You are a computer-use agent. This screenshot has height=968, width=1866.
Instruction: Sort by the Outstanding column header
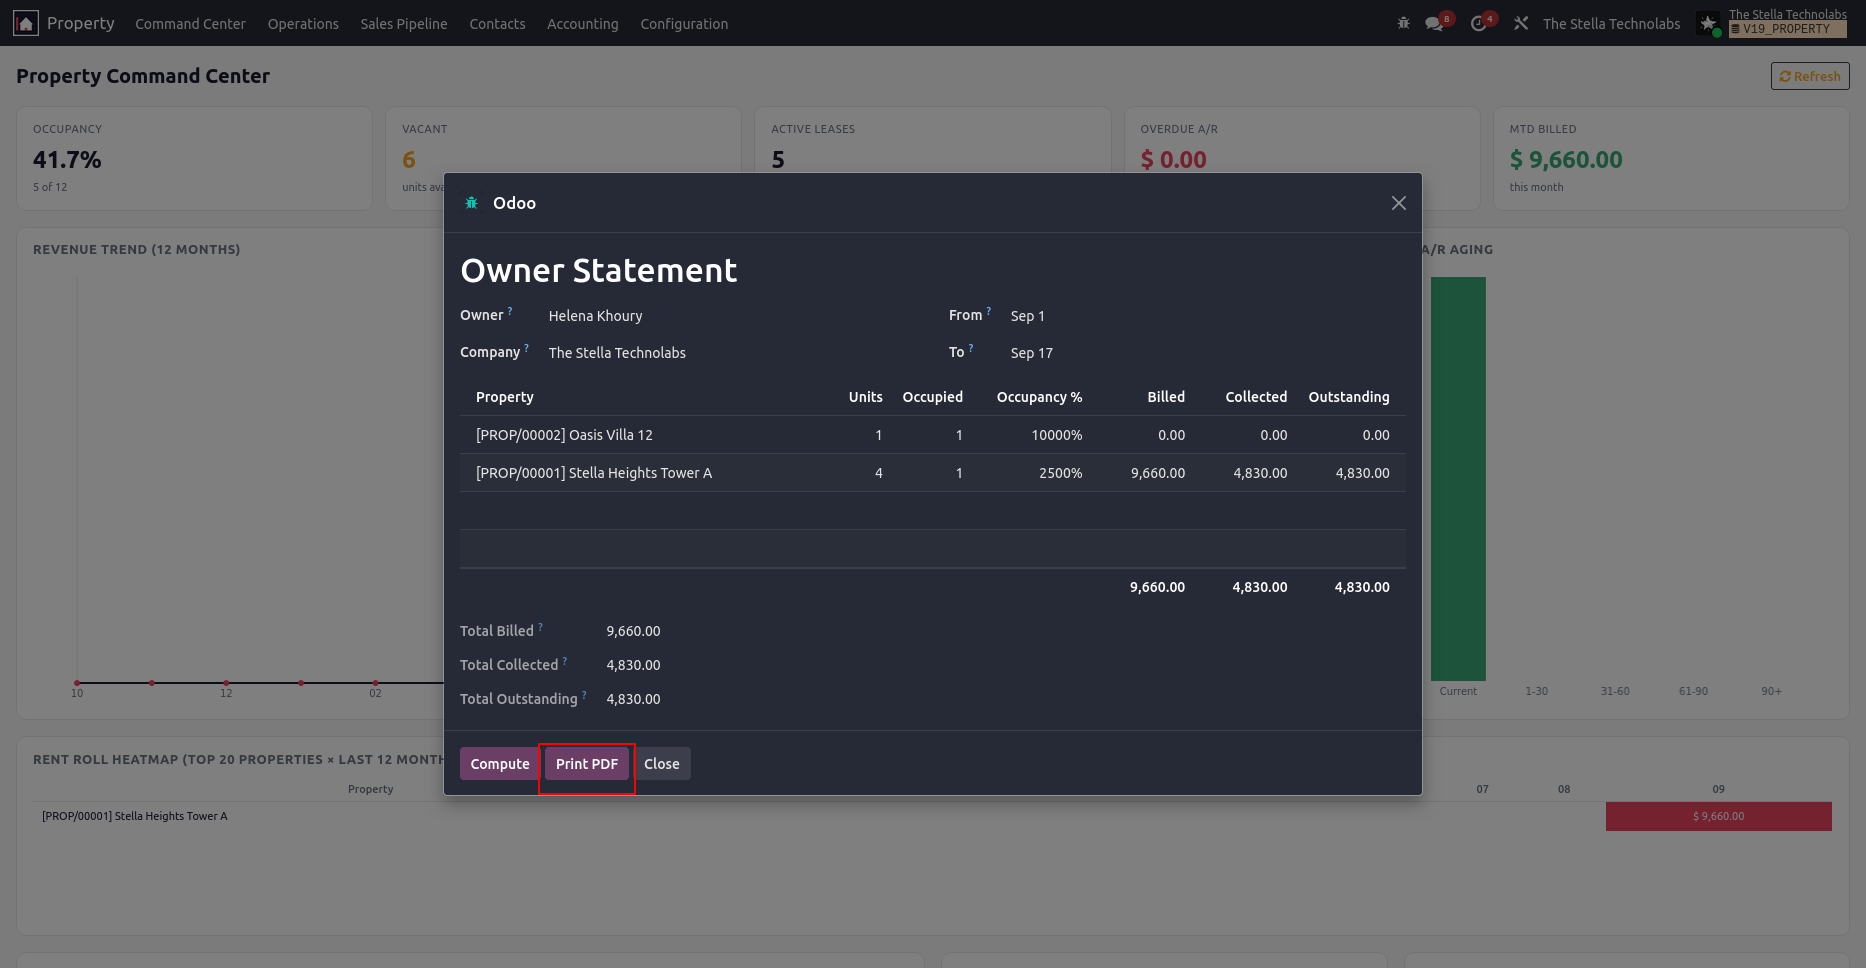pos(1349,397)
